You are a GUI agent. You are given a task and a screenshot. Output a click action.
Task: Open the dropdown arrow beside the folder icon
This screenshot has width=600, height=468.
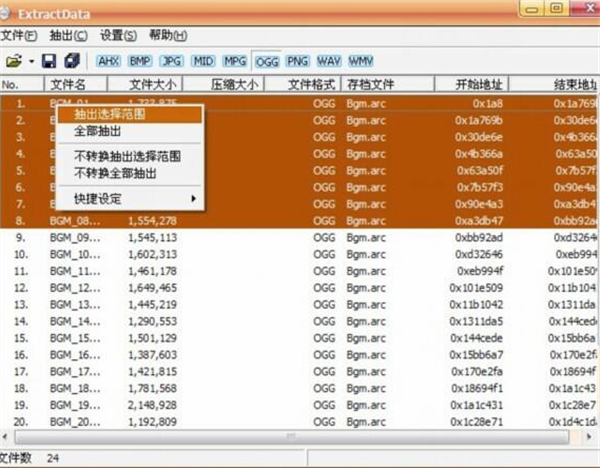pyautogui.click(x=31, y=61)
